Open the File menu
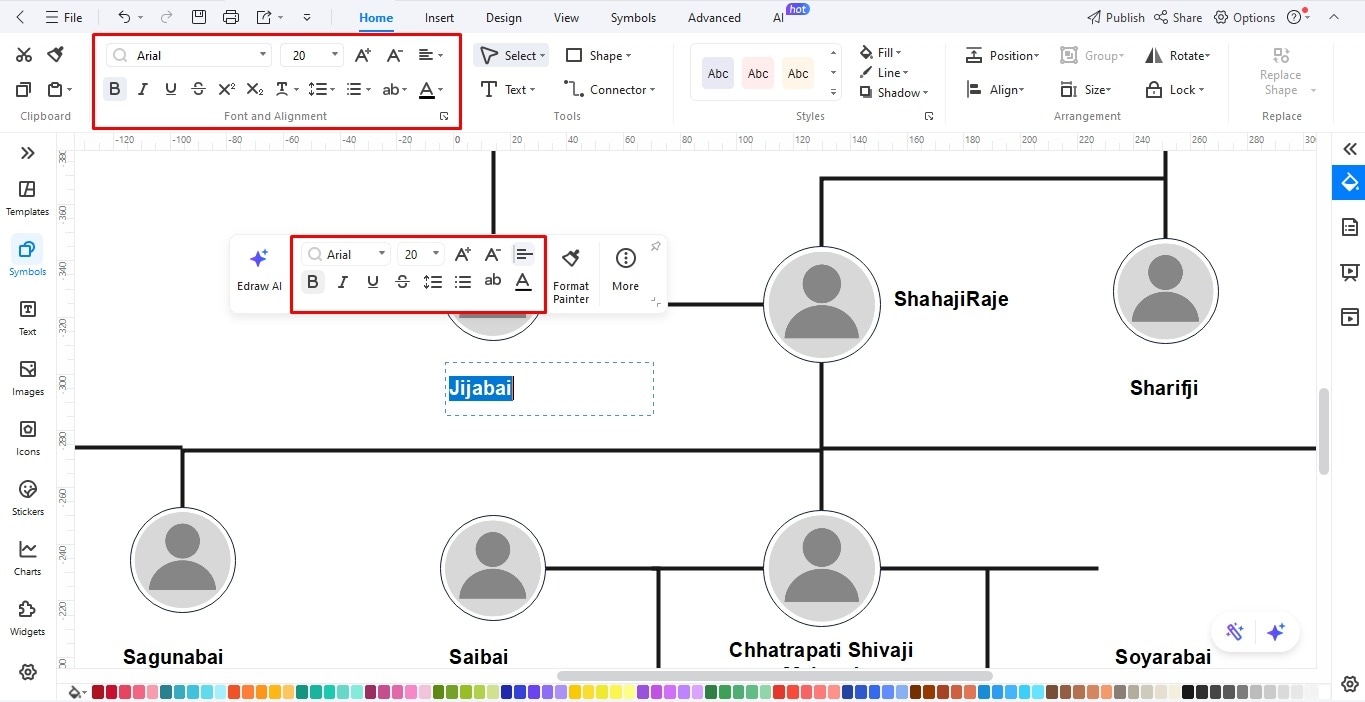1365x702 pixels. tap(66, 17)
